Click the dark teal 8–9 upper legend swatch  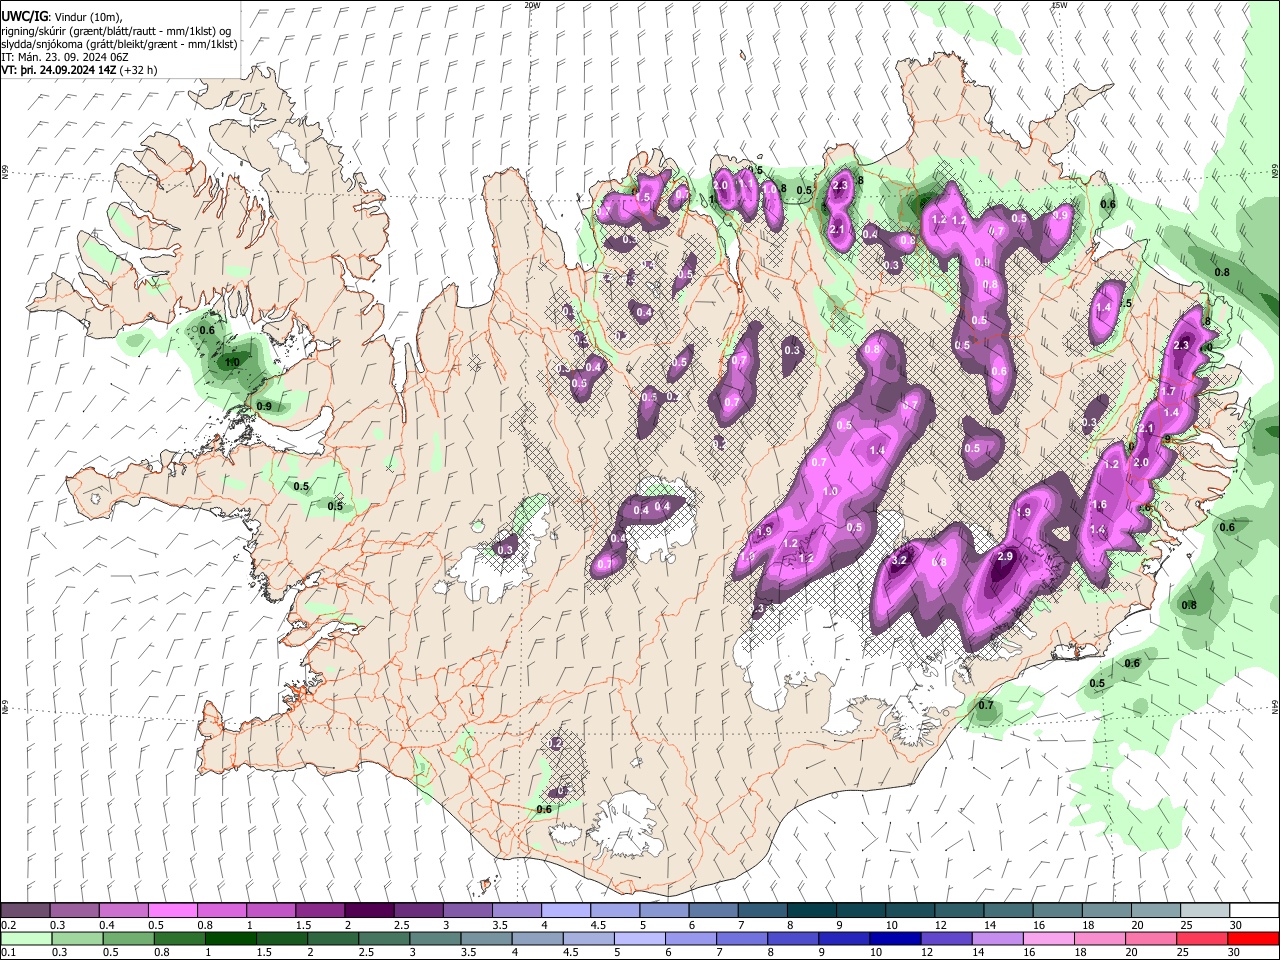pyautogui.click(x=812, y=911)
